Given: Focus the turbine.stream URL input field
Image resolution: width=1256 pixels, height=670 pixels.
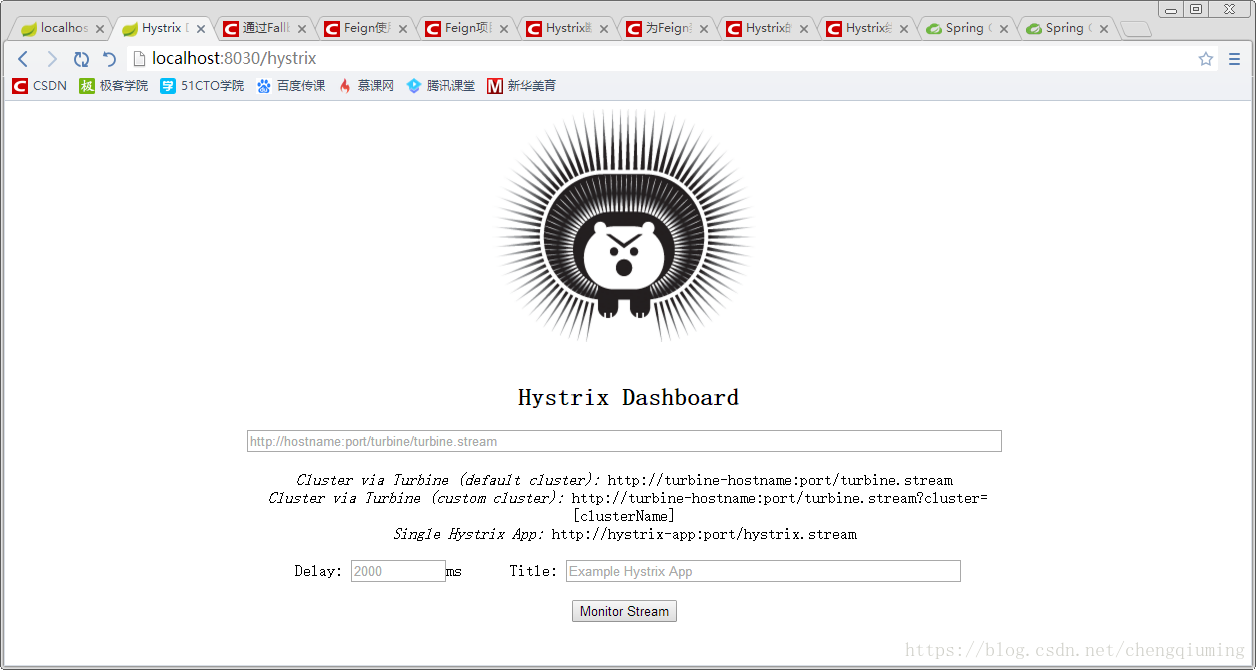Looking at the screenshot, I should 624,441.
